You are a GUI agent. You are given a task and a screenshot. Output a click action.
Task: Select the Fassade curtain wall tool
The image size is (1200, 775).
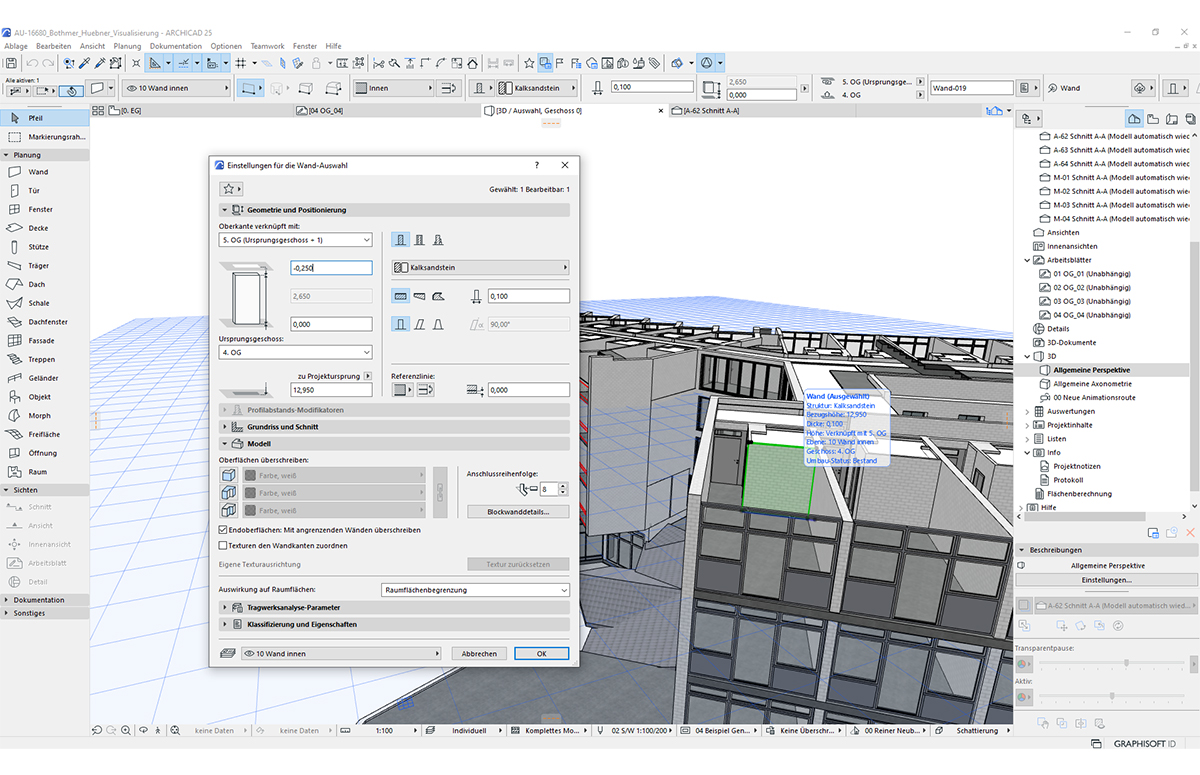point(41,340)
